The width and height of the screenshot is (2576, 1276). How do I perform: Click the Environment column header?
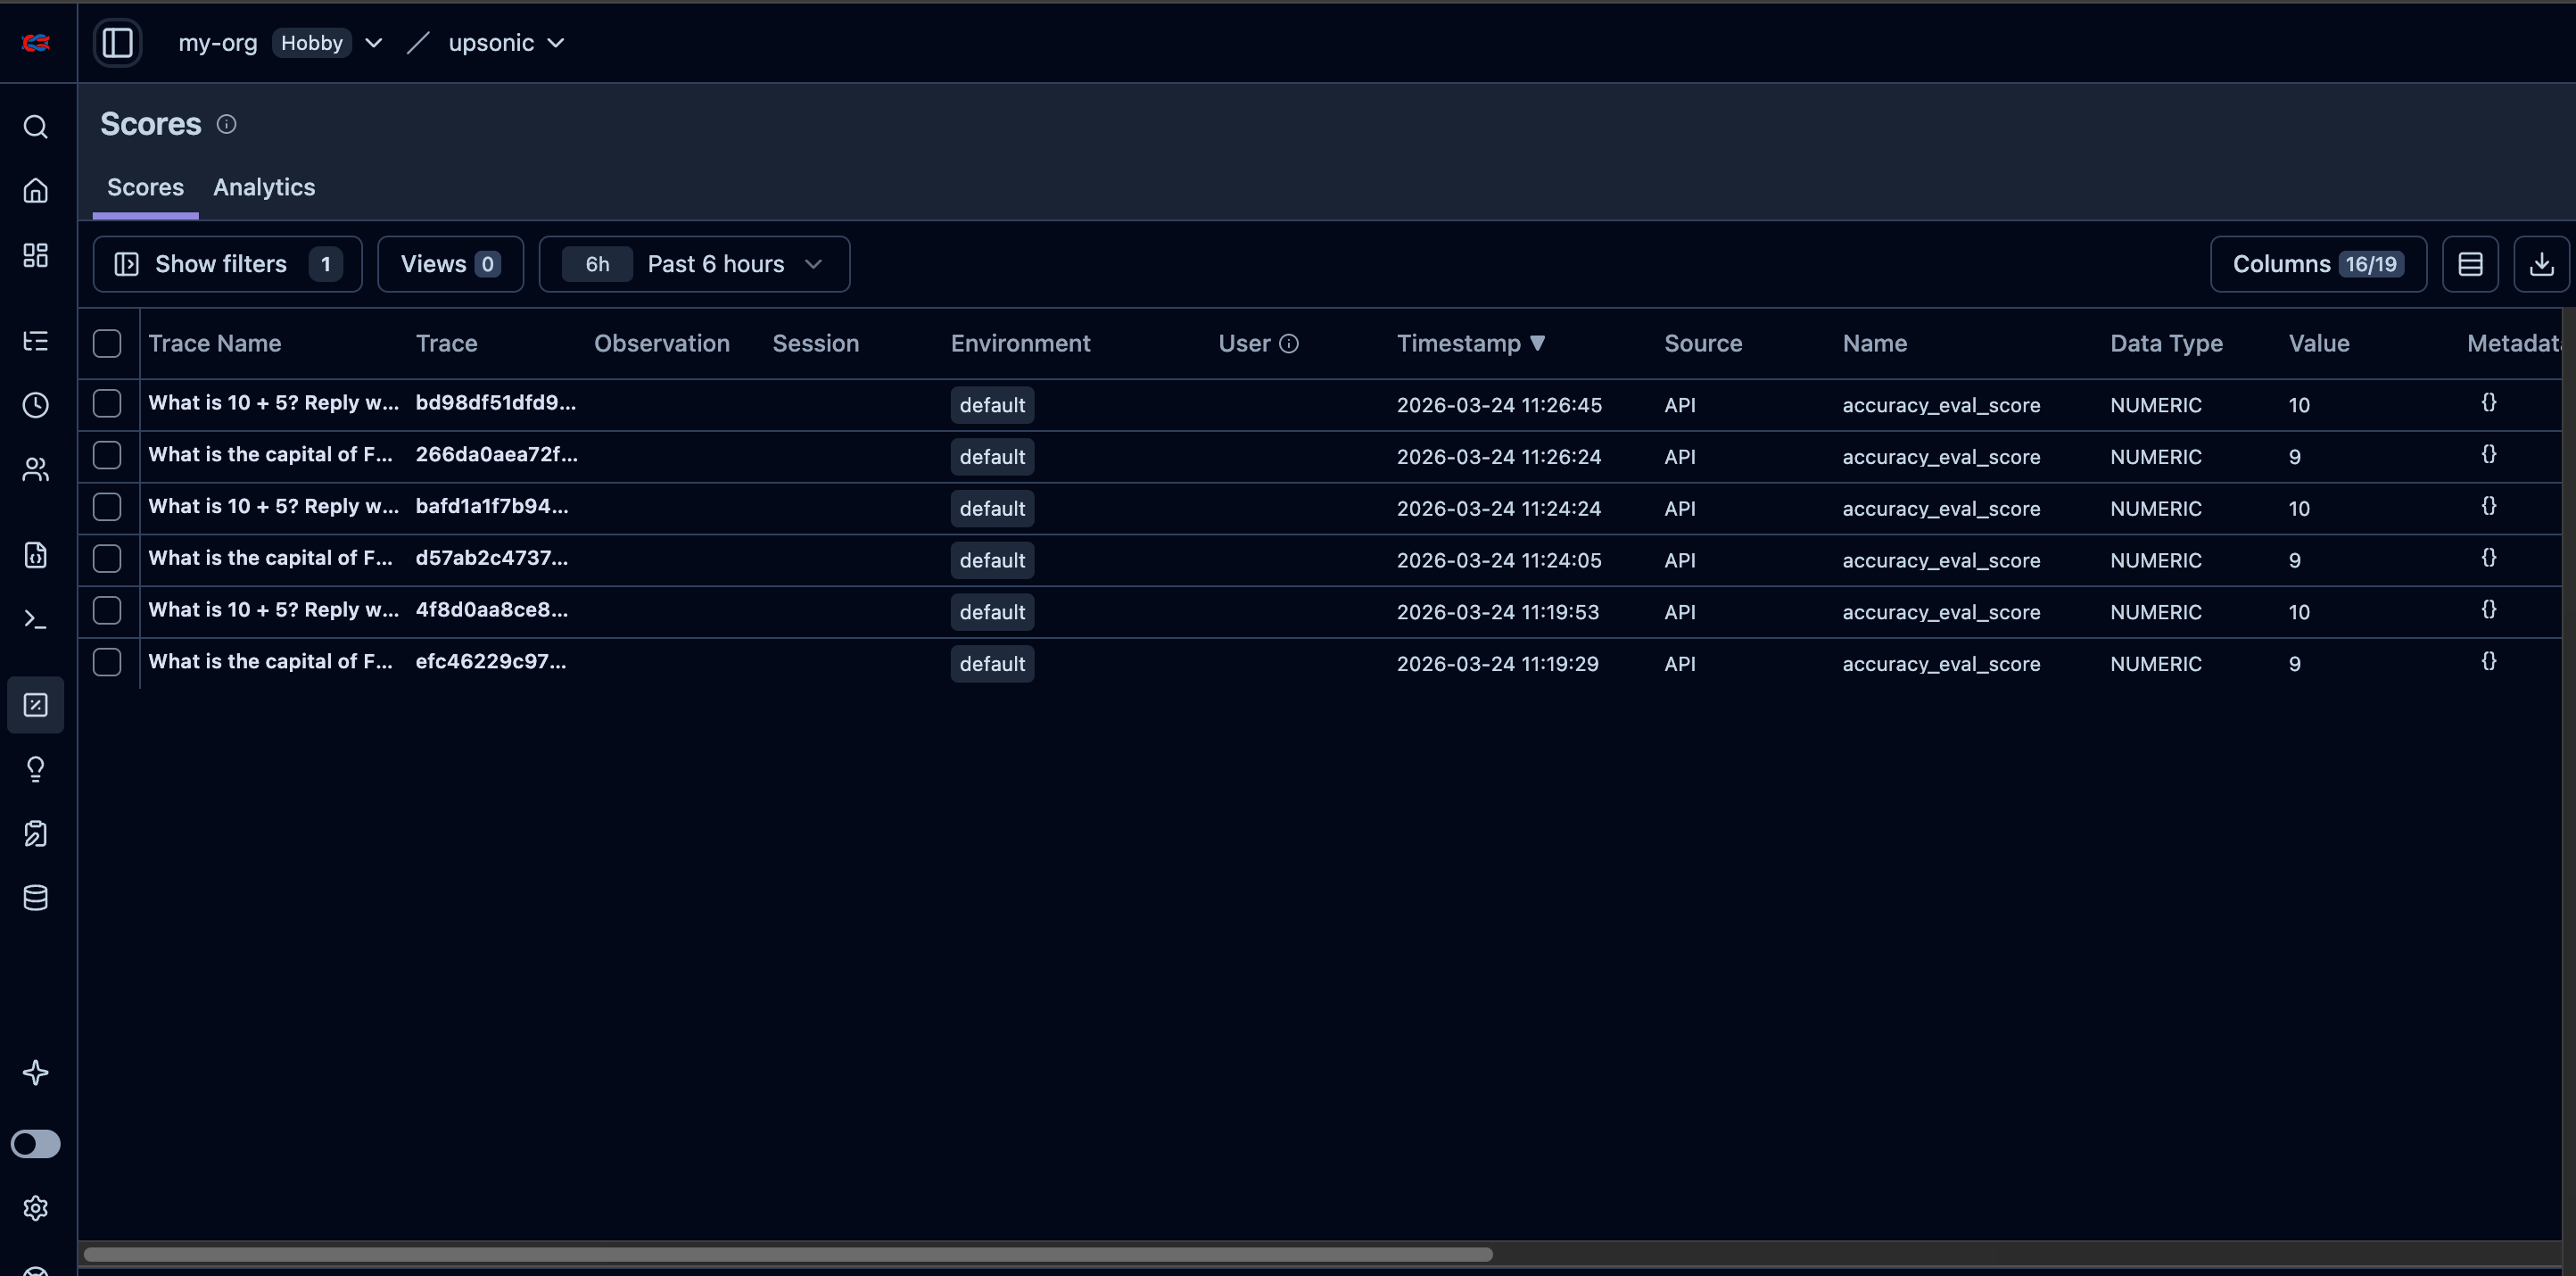(1020, 344)
